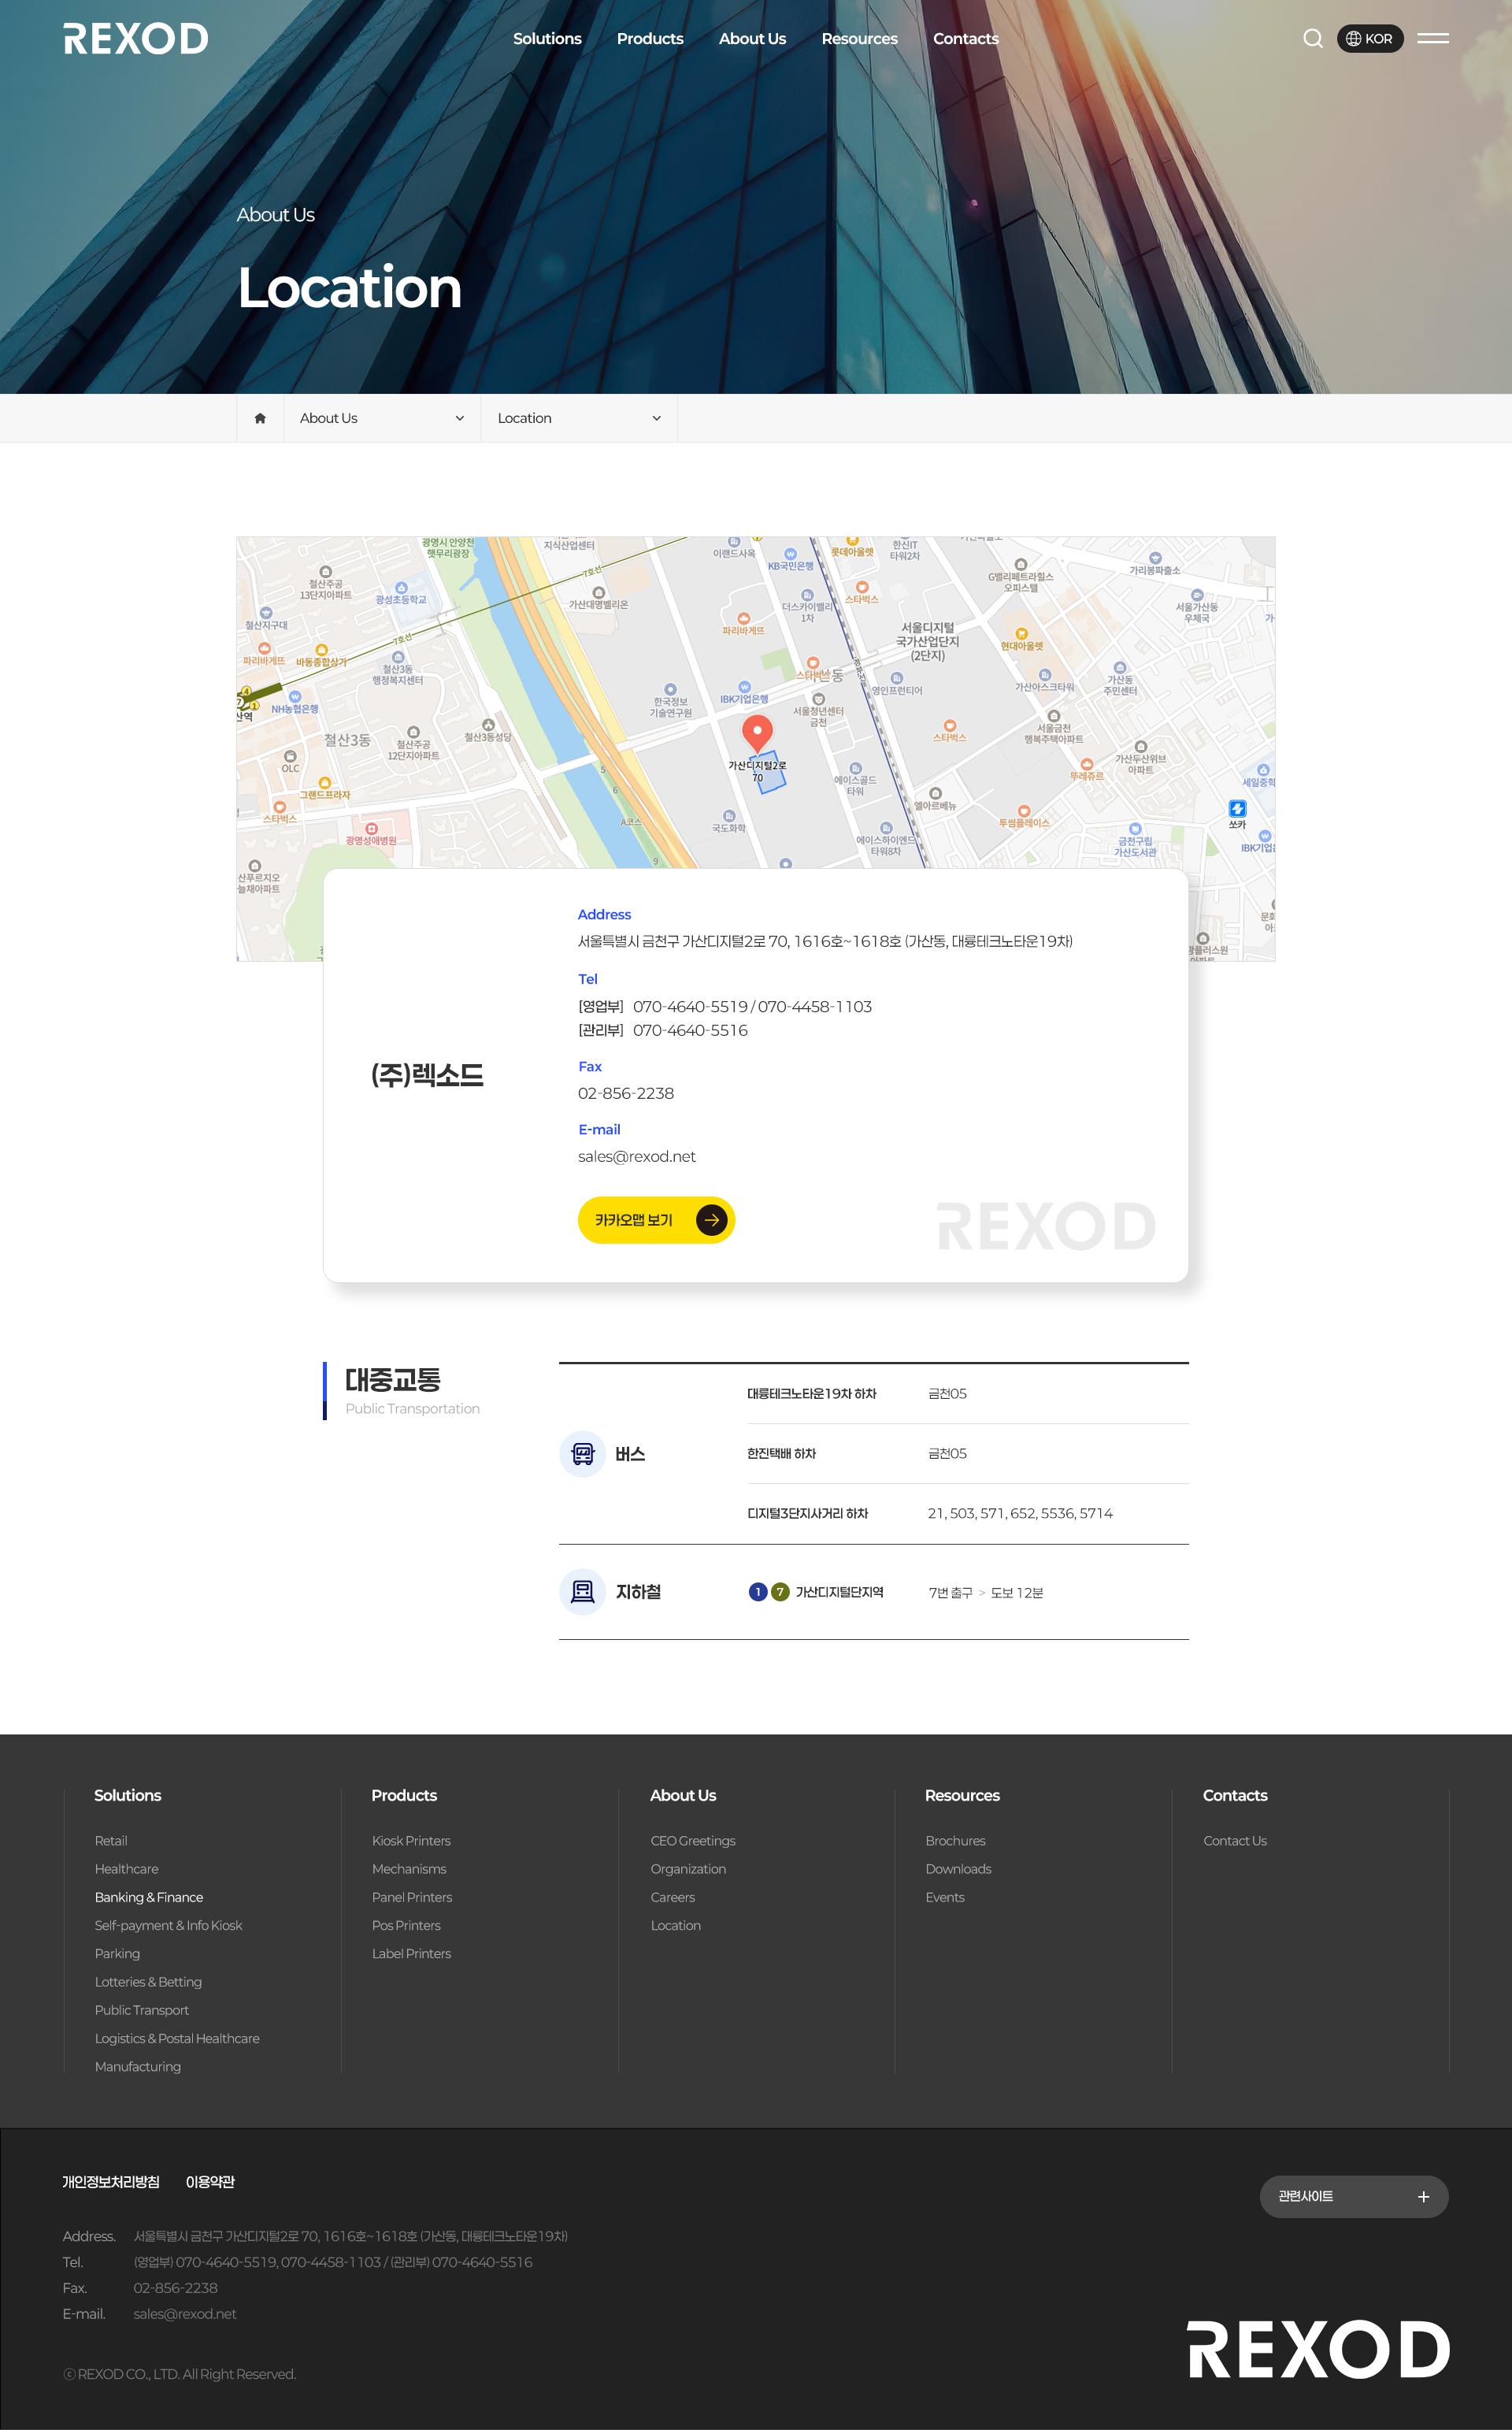The width and height of the screenshot is (1512, 2430).
Task: Open Retail link in footer
Action: [111, 1840]
